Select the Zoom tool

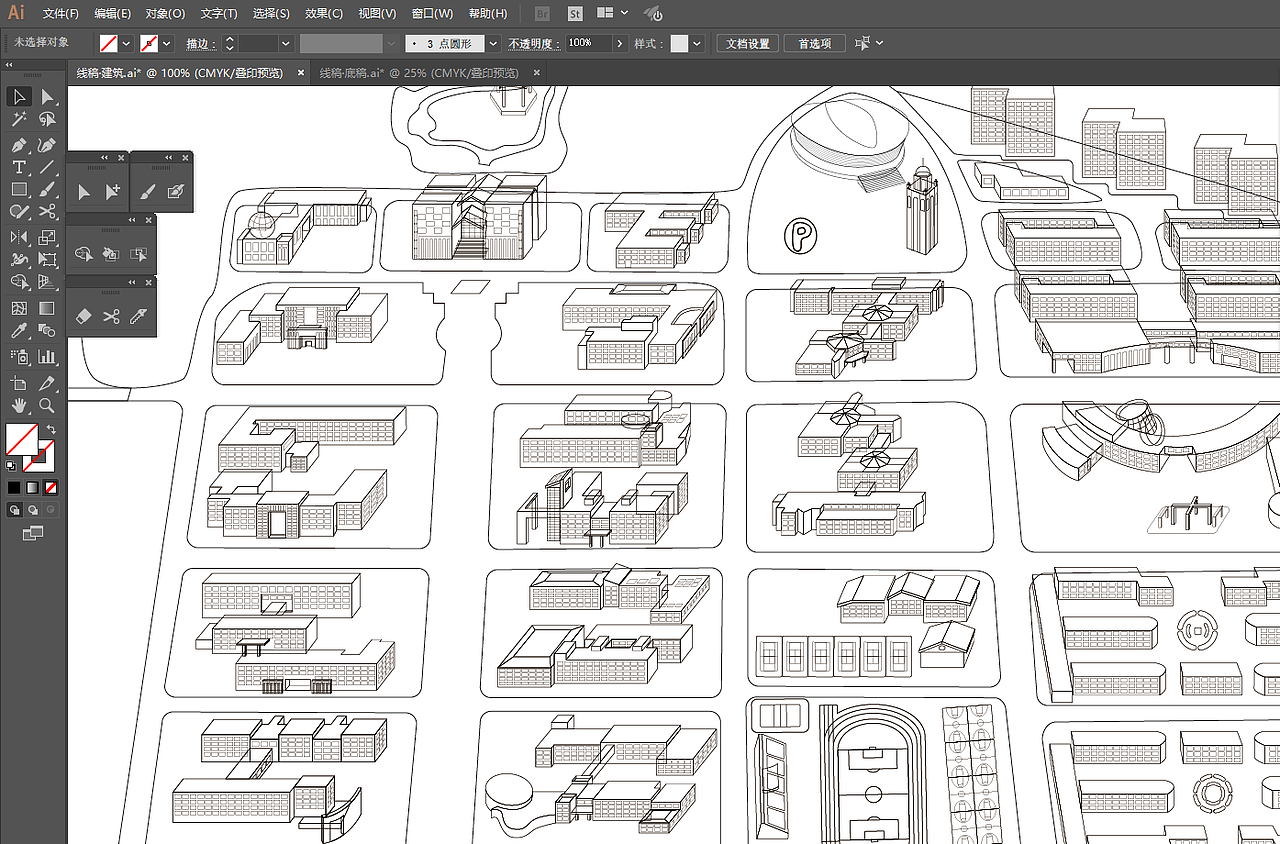[x=47, y=405]
